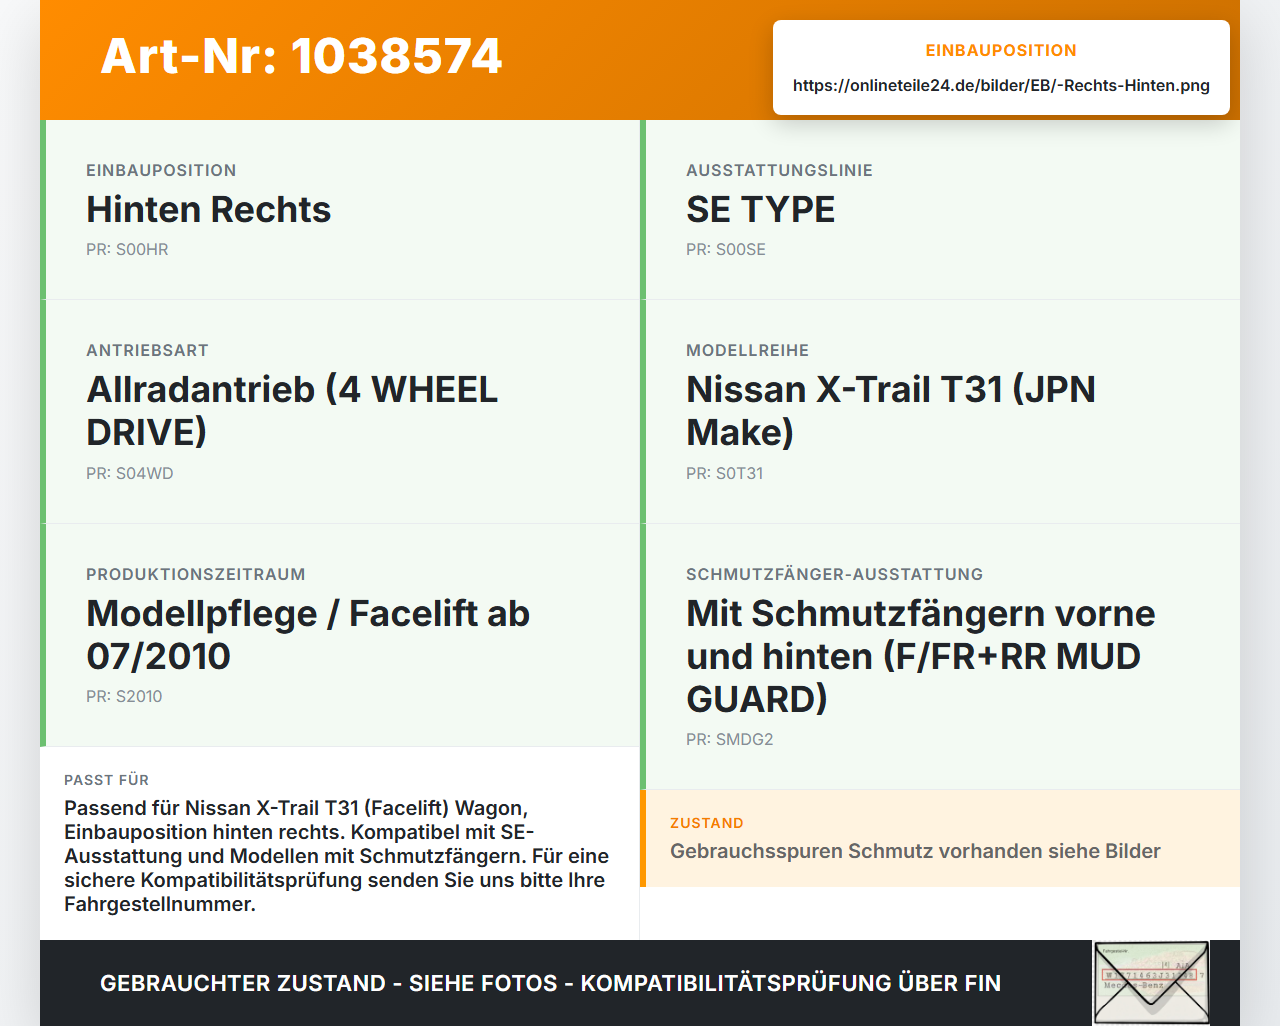Open the Rechts-Hinten.png image URL

point(1001,85)
